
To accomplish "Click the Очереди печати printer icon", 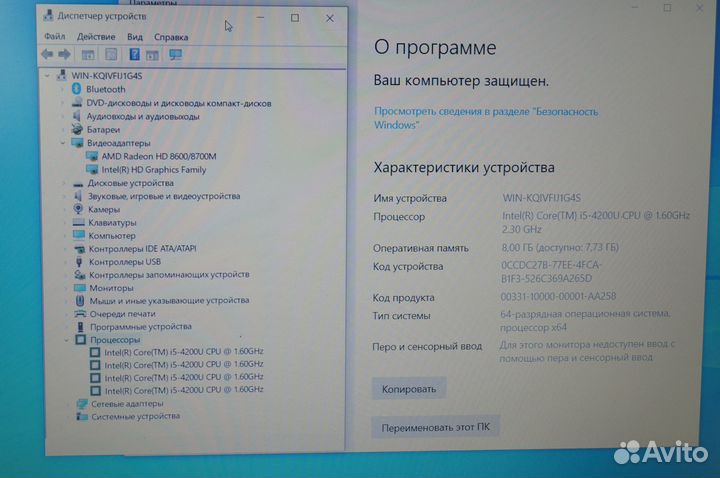I will tap(80, 314).
